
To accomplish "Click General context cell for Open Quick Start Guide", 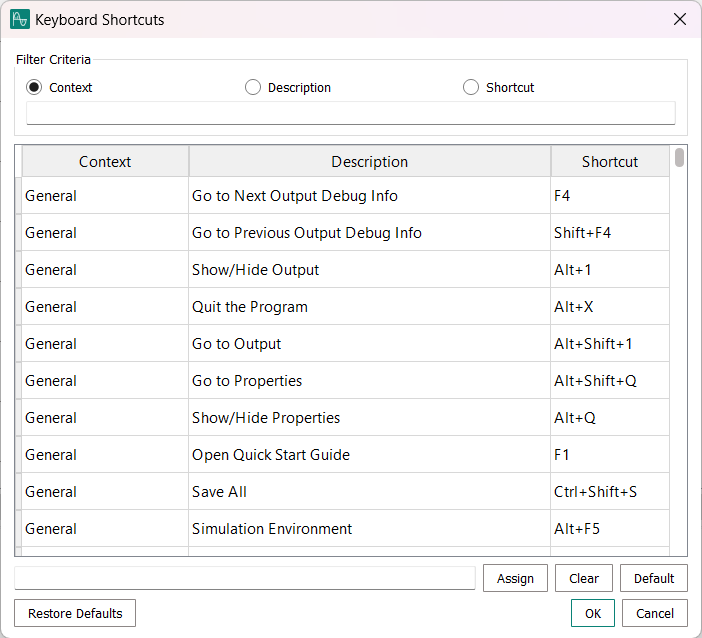I will click(105, 455).
